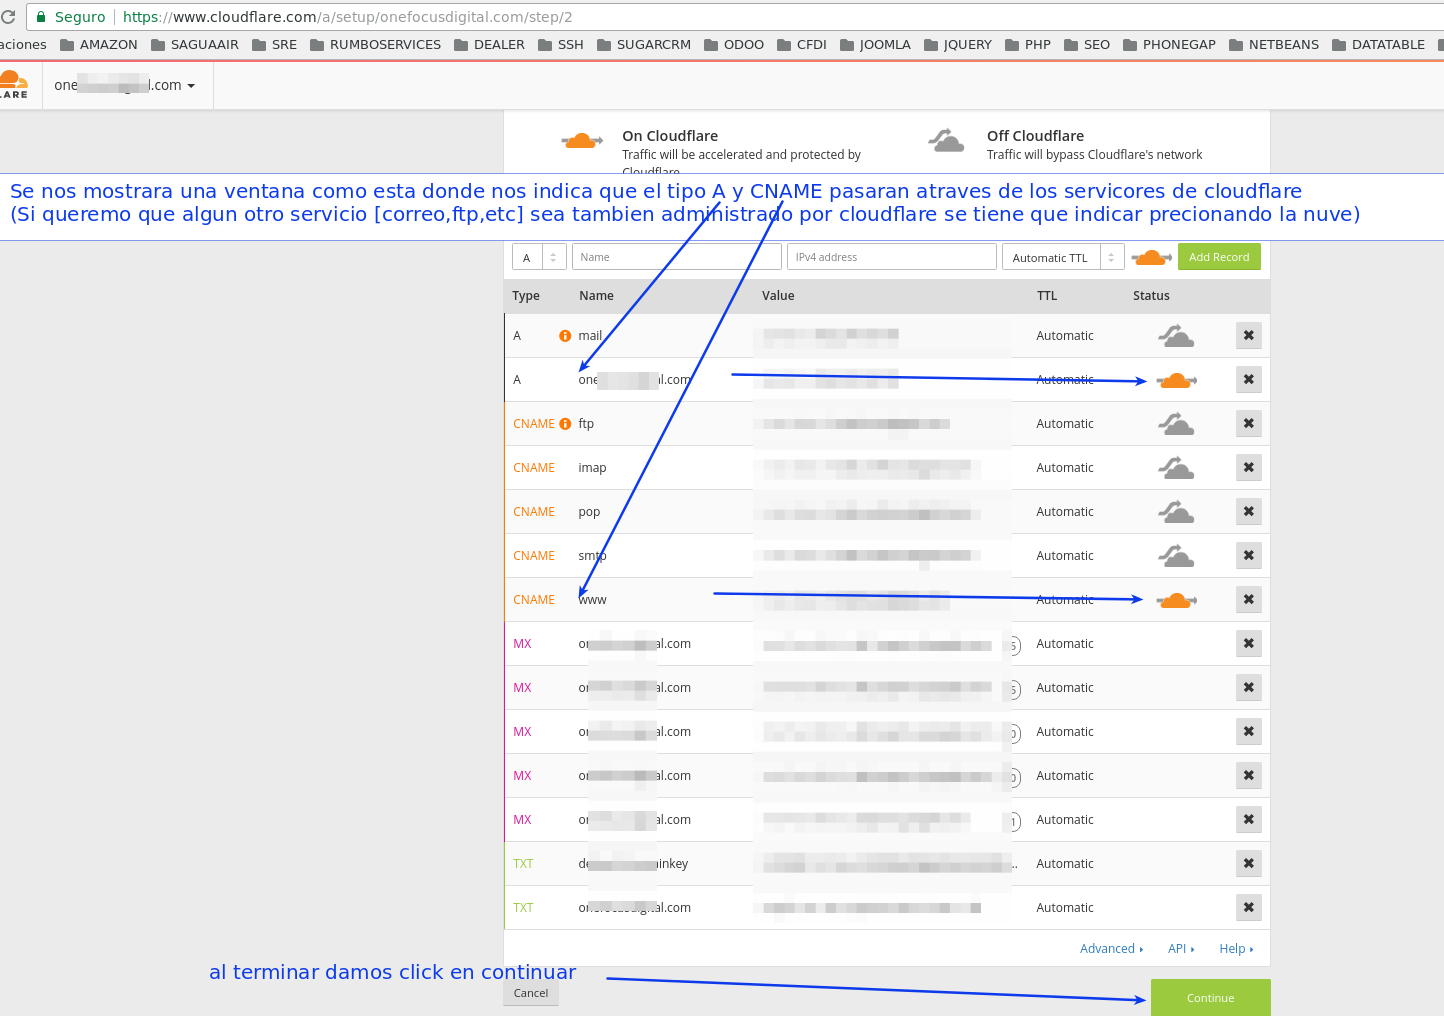Delete the pop CNAME record

(1249, 512)
